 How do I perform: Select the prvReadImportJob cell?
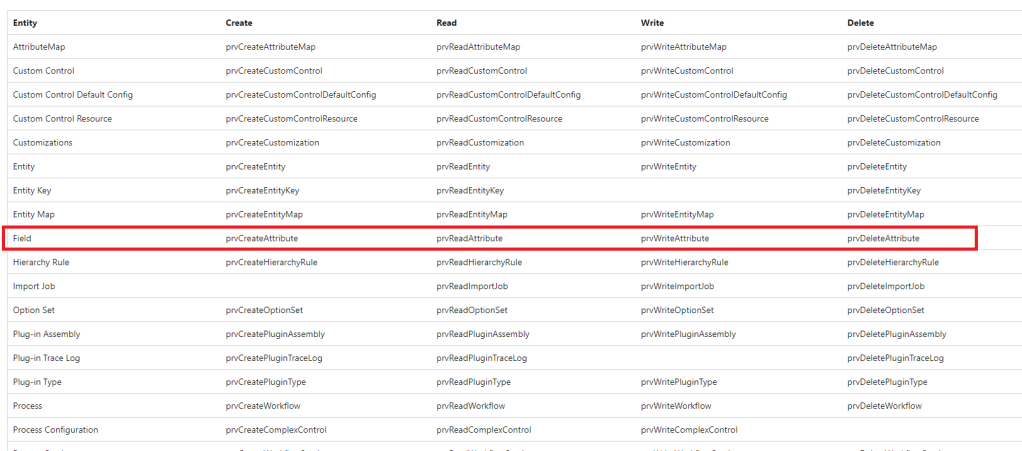(x=473, y=286)
